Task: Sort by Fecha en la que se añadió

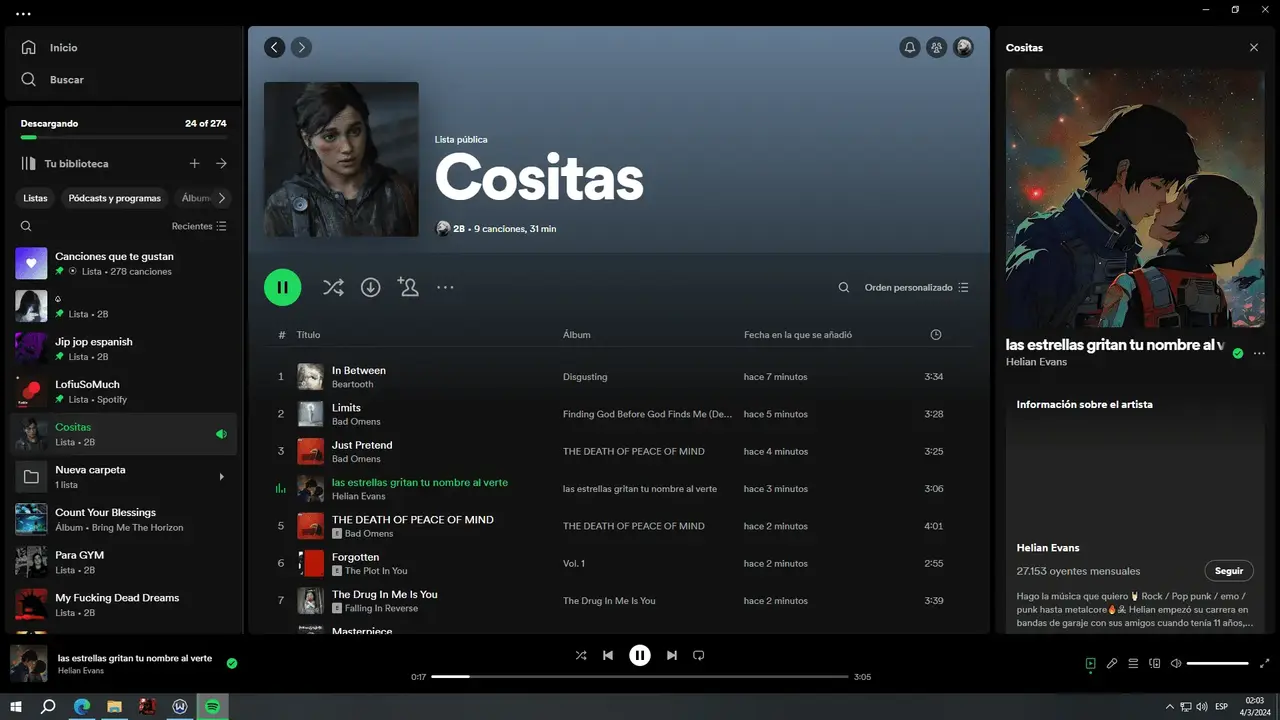Action: pos(798,335)
